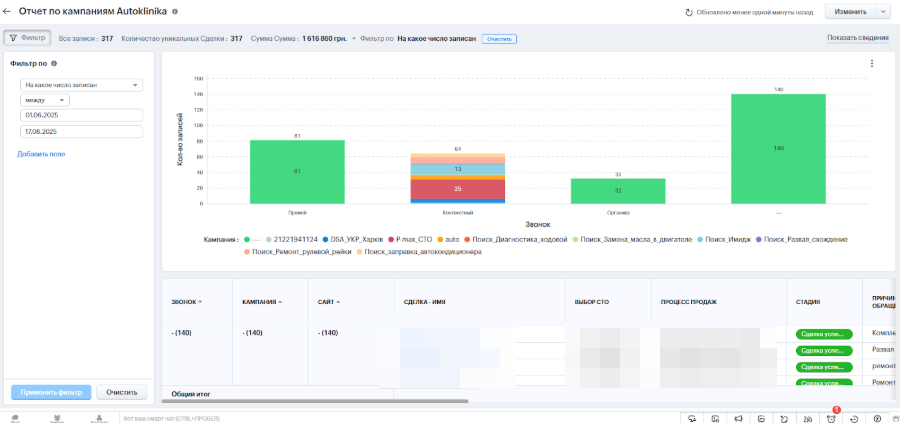Click the 'Добавить поле' link
The width and height of the screenshot is (905, 428).
click(x=41, y=154)
